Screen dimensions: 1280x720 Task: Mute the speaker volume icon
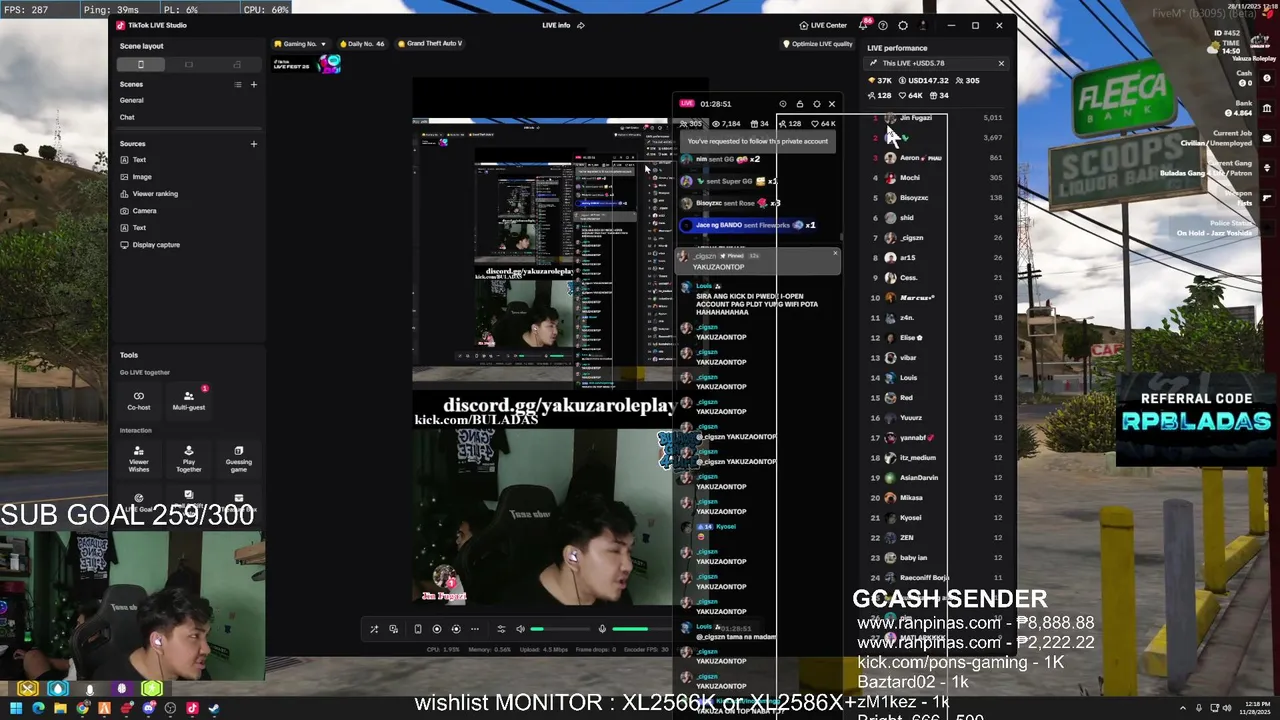[520, 629]
